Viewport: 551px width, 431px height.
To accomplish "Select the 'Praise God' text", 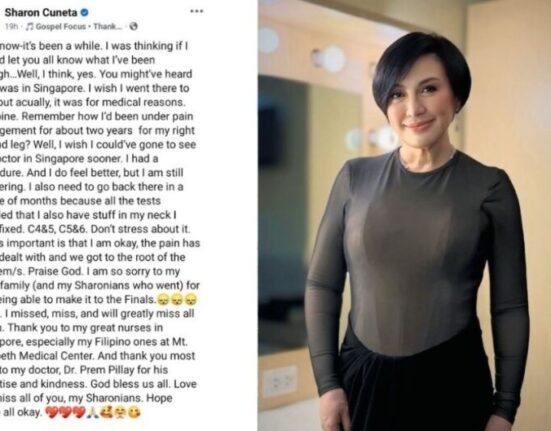I will [x=55, y=272].
